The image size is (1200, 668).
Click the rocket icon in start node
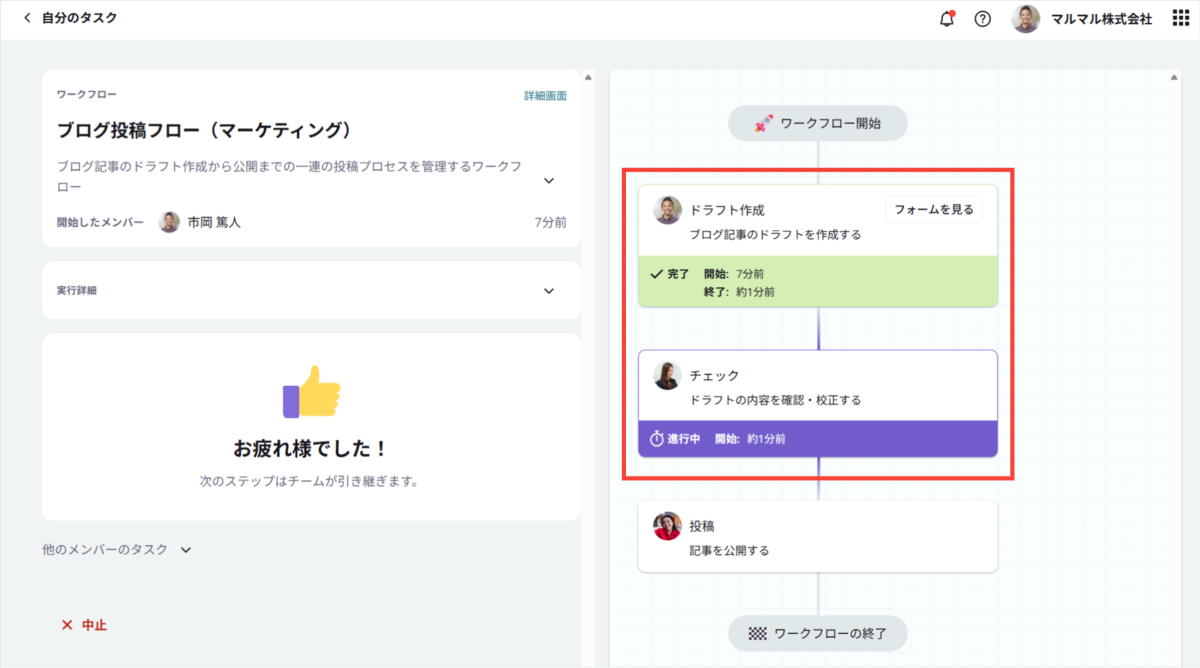[x=763, y=124]
